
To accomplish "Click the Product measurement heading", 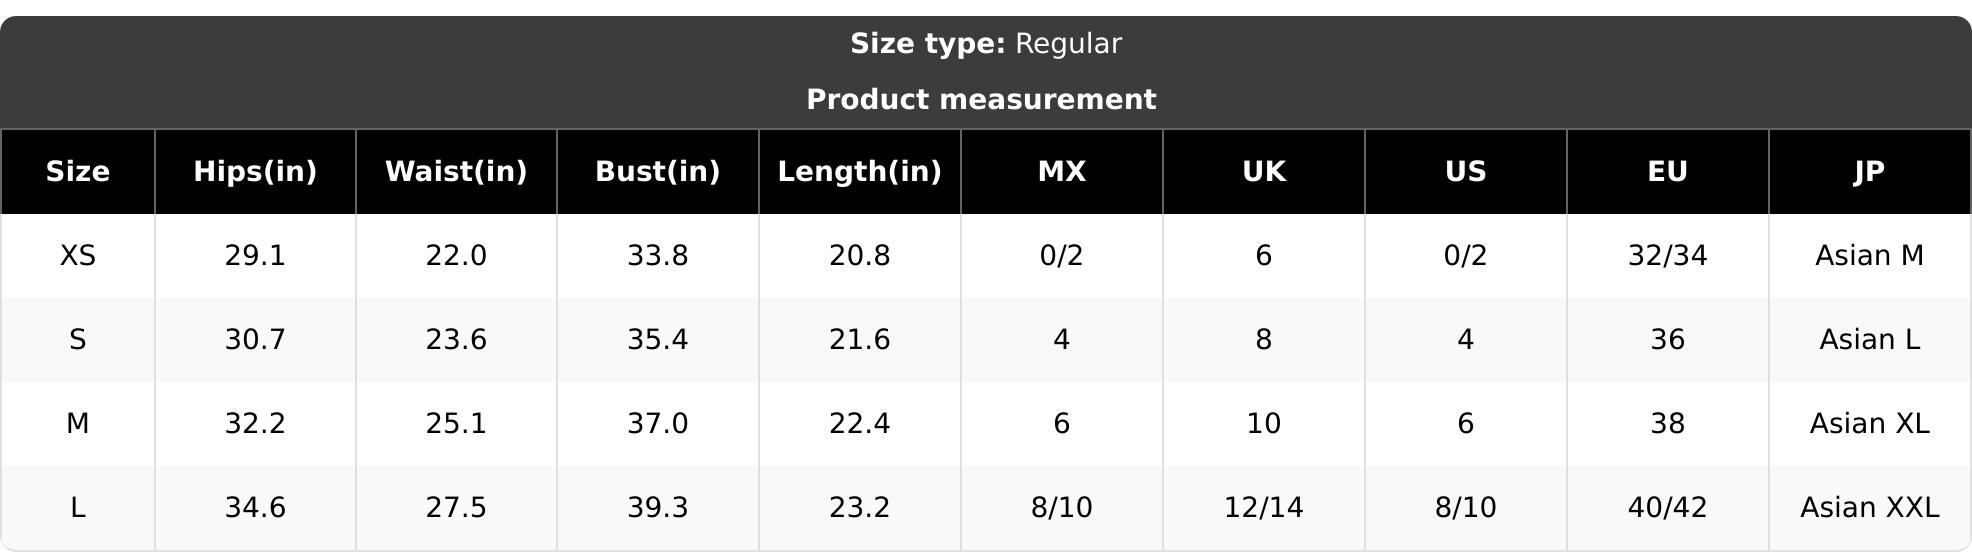I will pos(981,100).
